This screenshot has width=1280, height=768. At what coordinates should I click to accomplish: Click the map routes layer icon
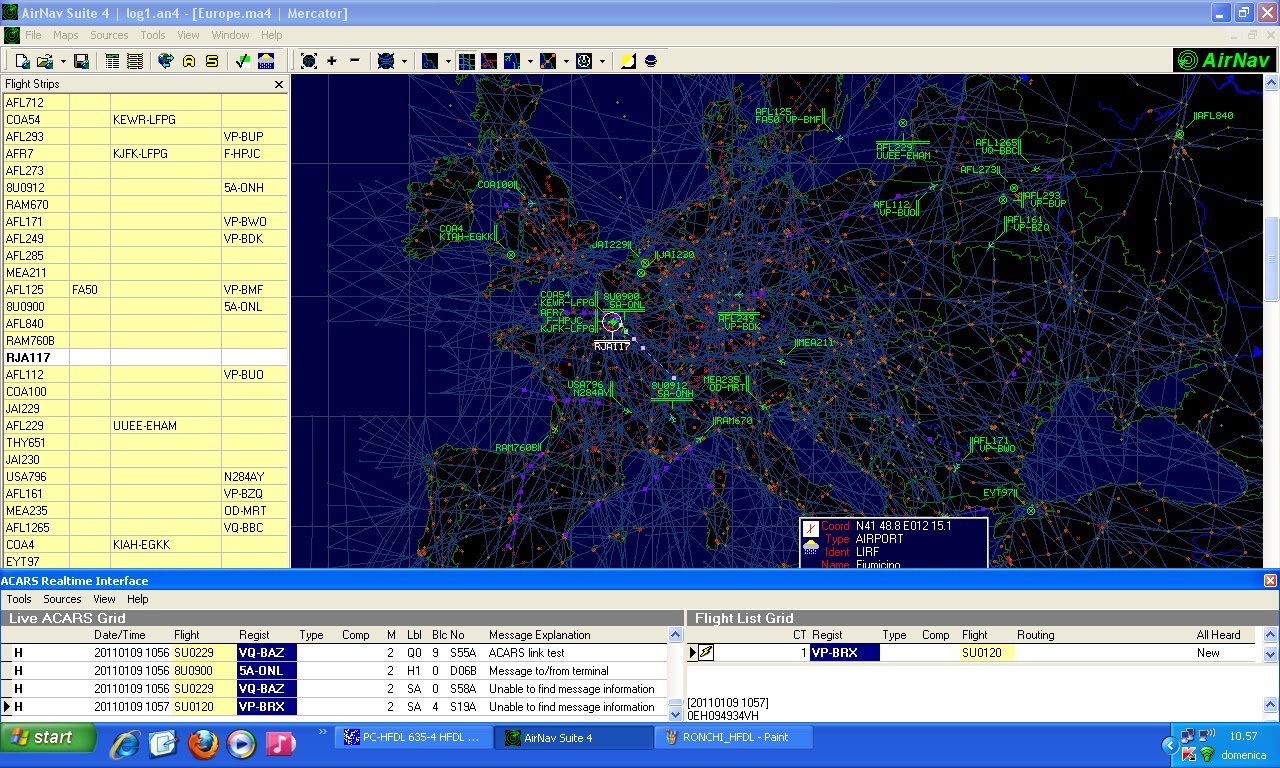pos(430,61)
